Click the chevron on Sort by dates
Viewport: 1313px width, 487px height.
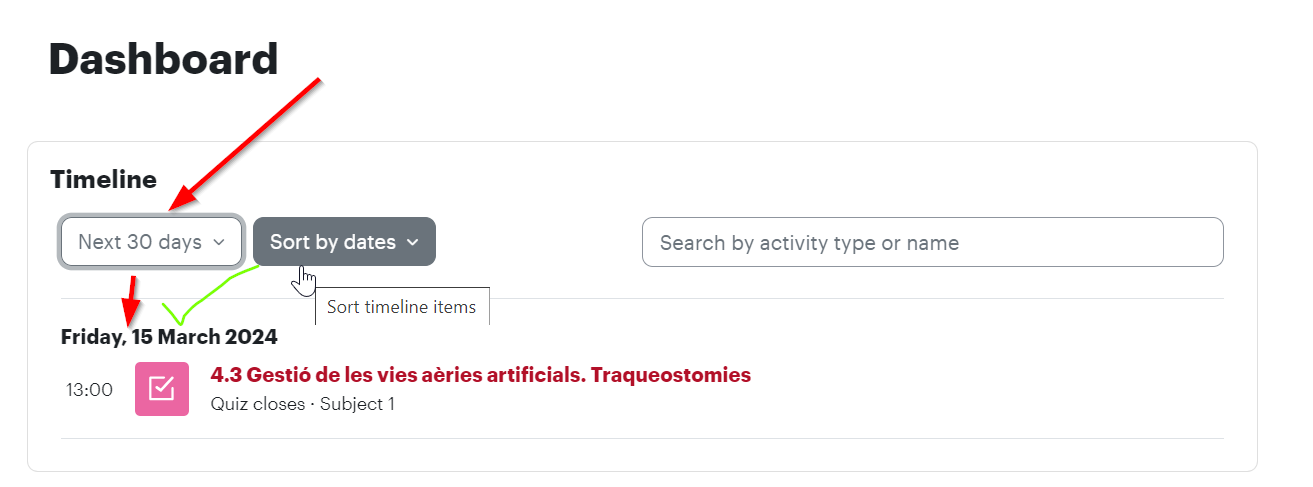pyautogui.click(x=413, y=242)
